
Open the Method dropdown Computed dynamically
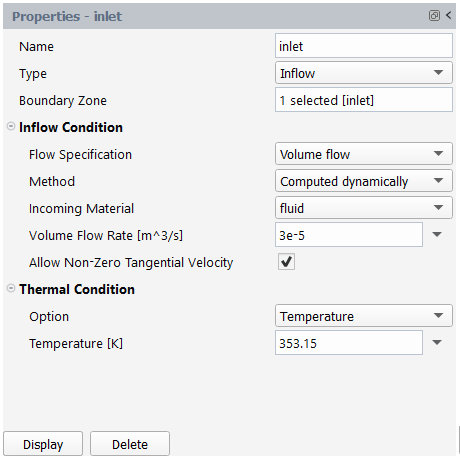pos(364,181)
